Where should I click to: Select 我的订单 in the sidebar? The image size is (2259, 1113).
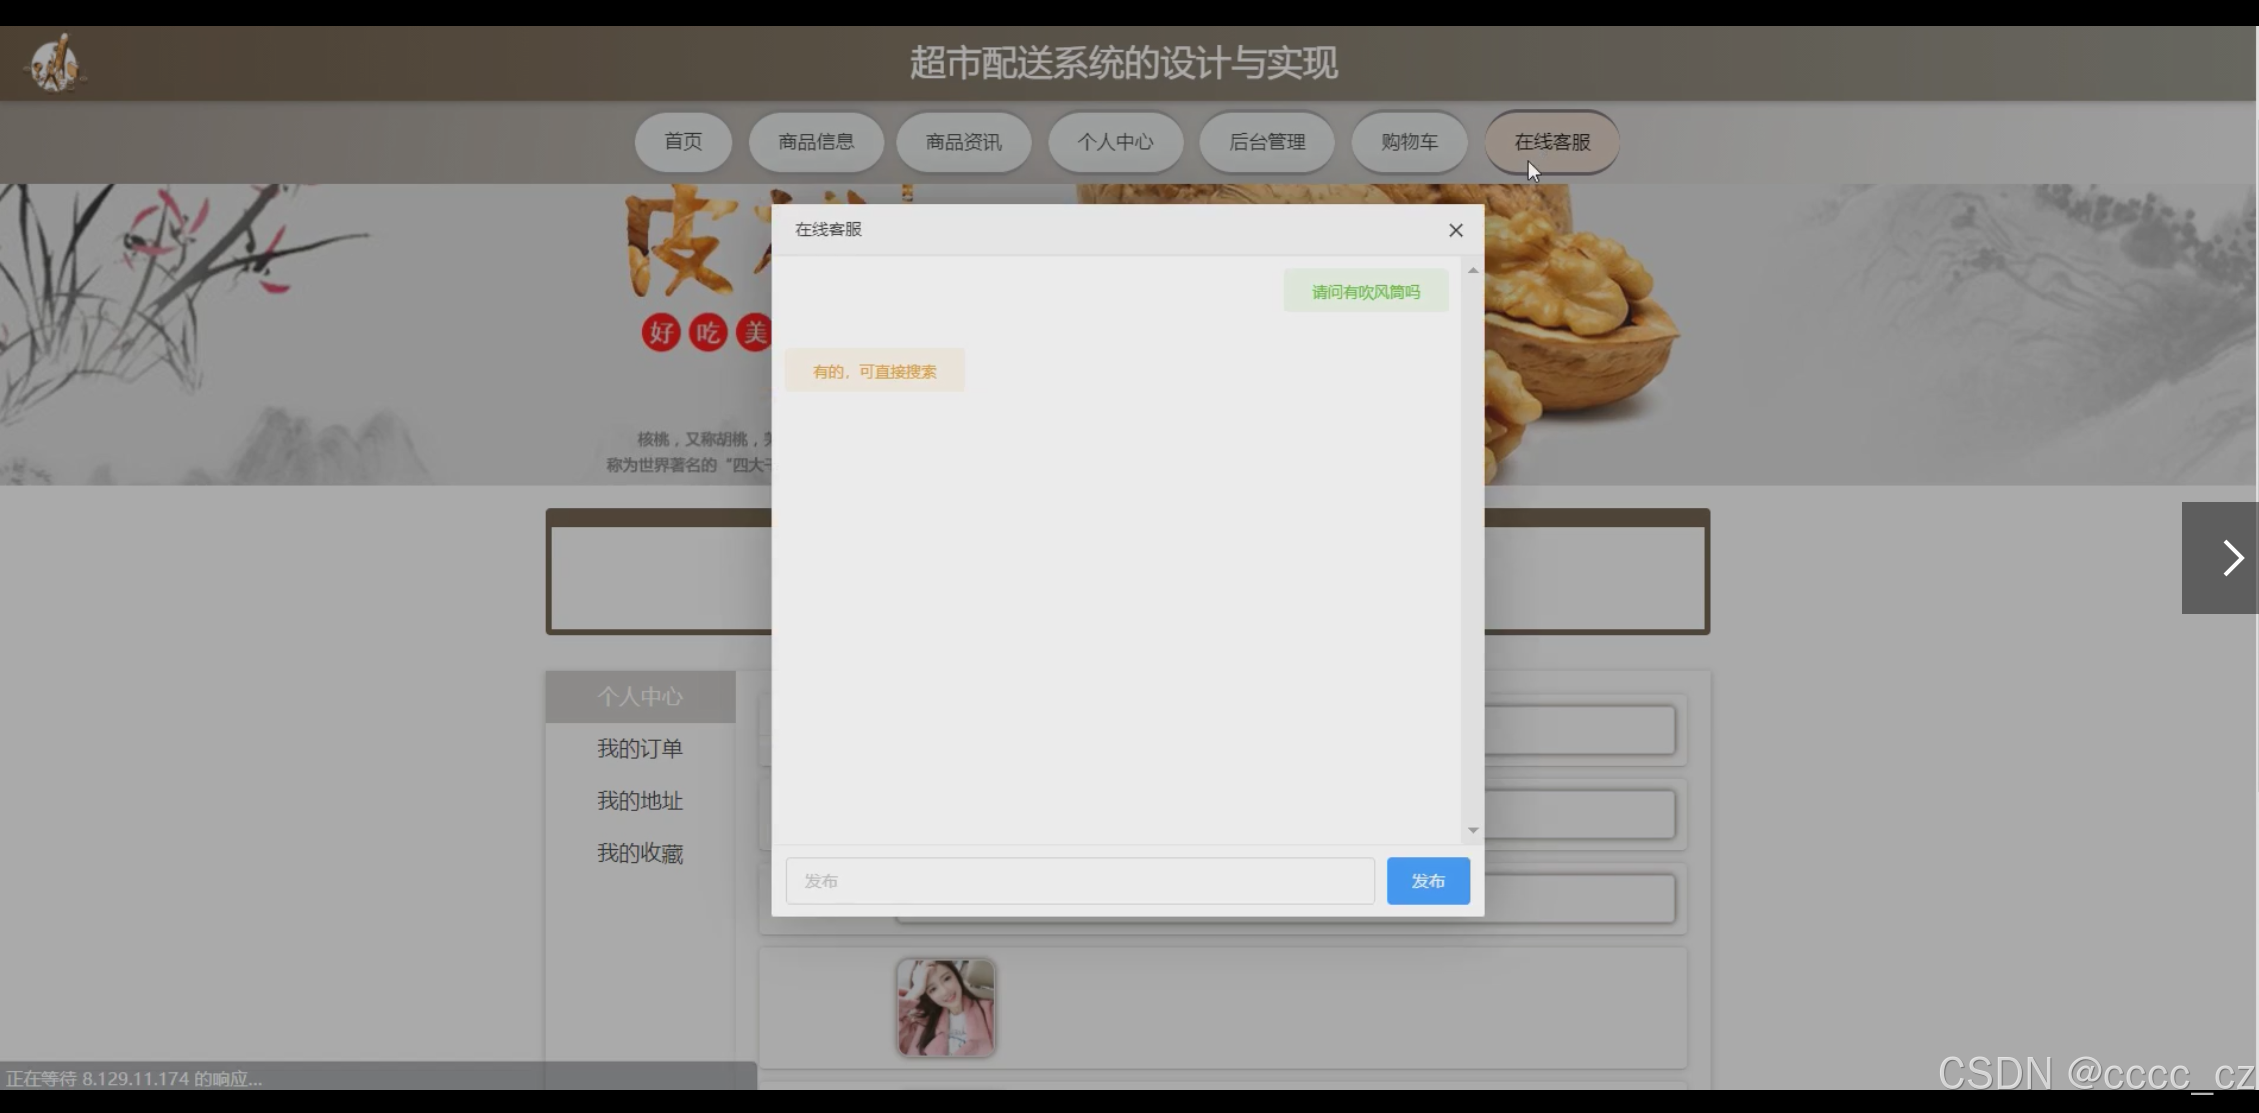pos(640,749)
